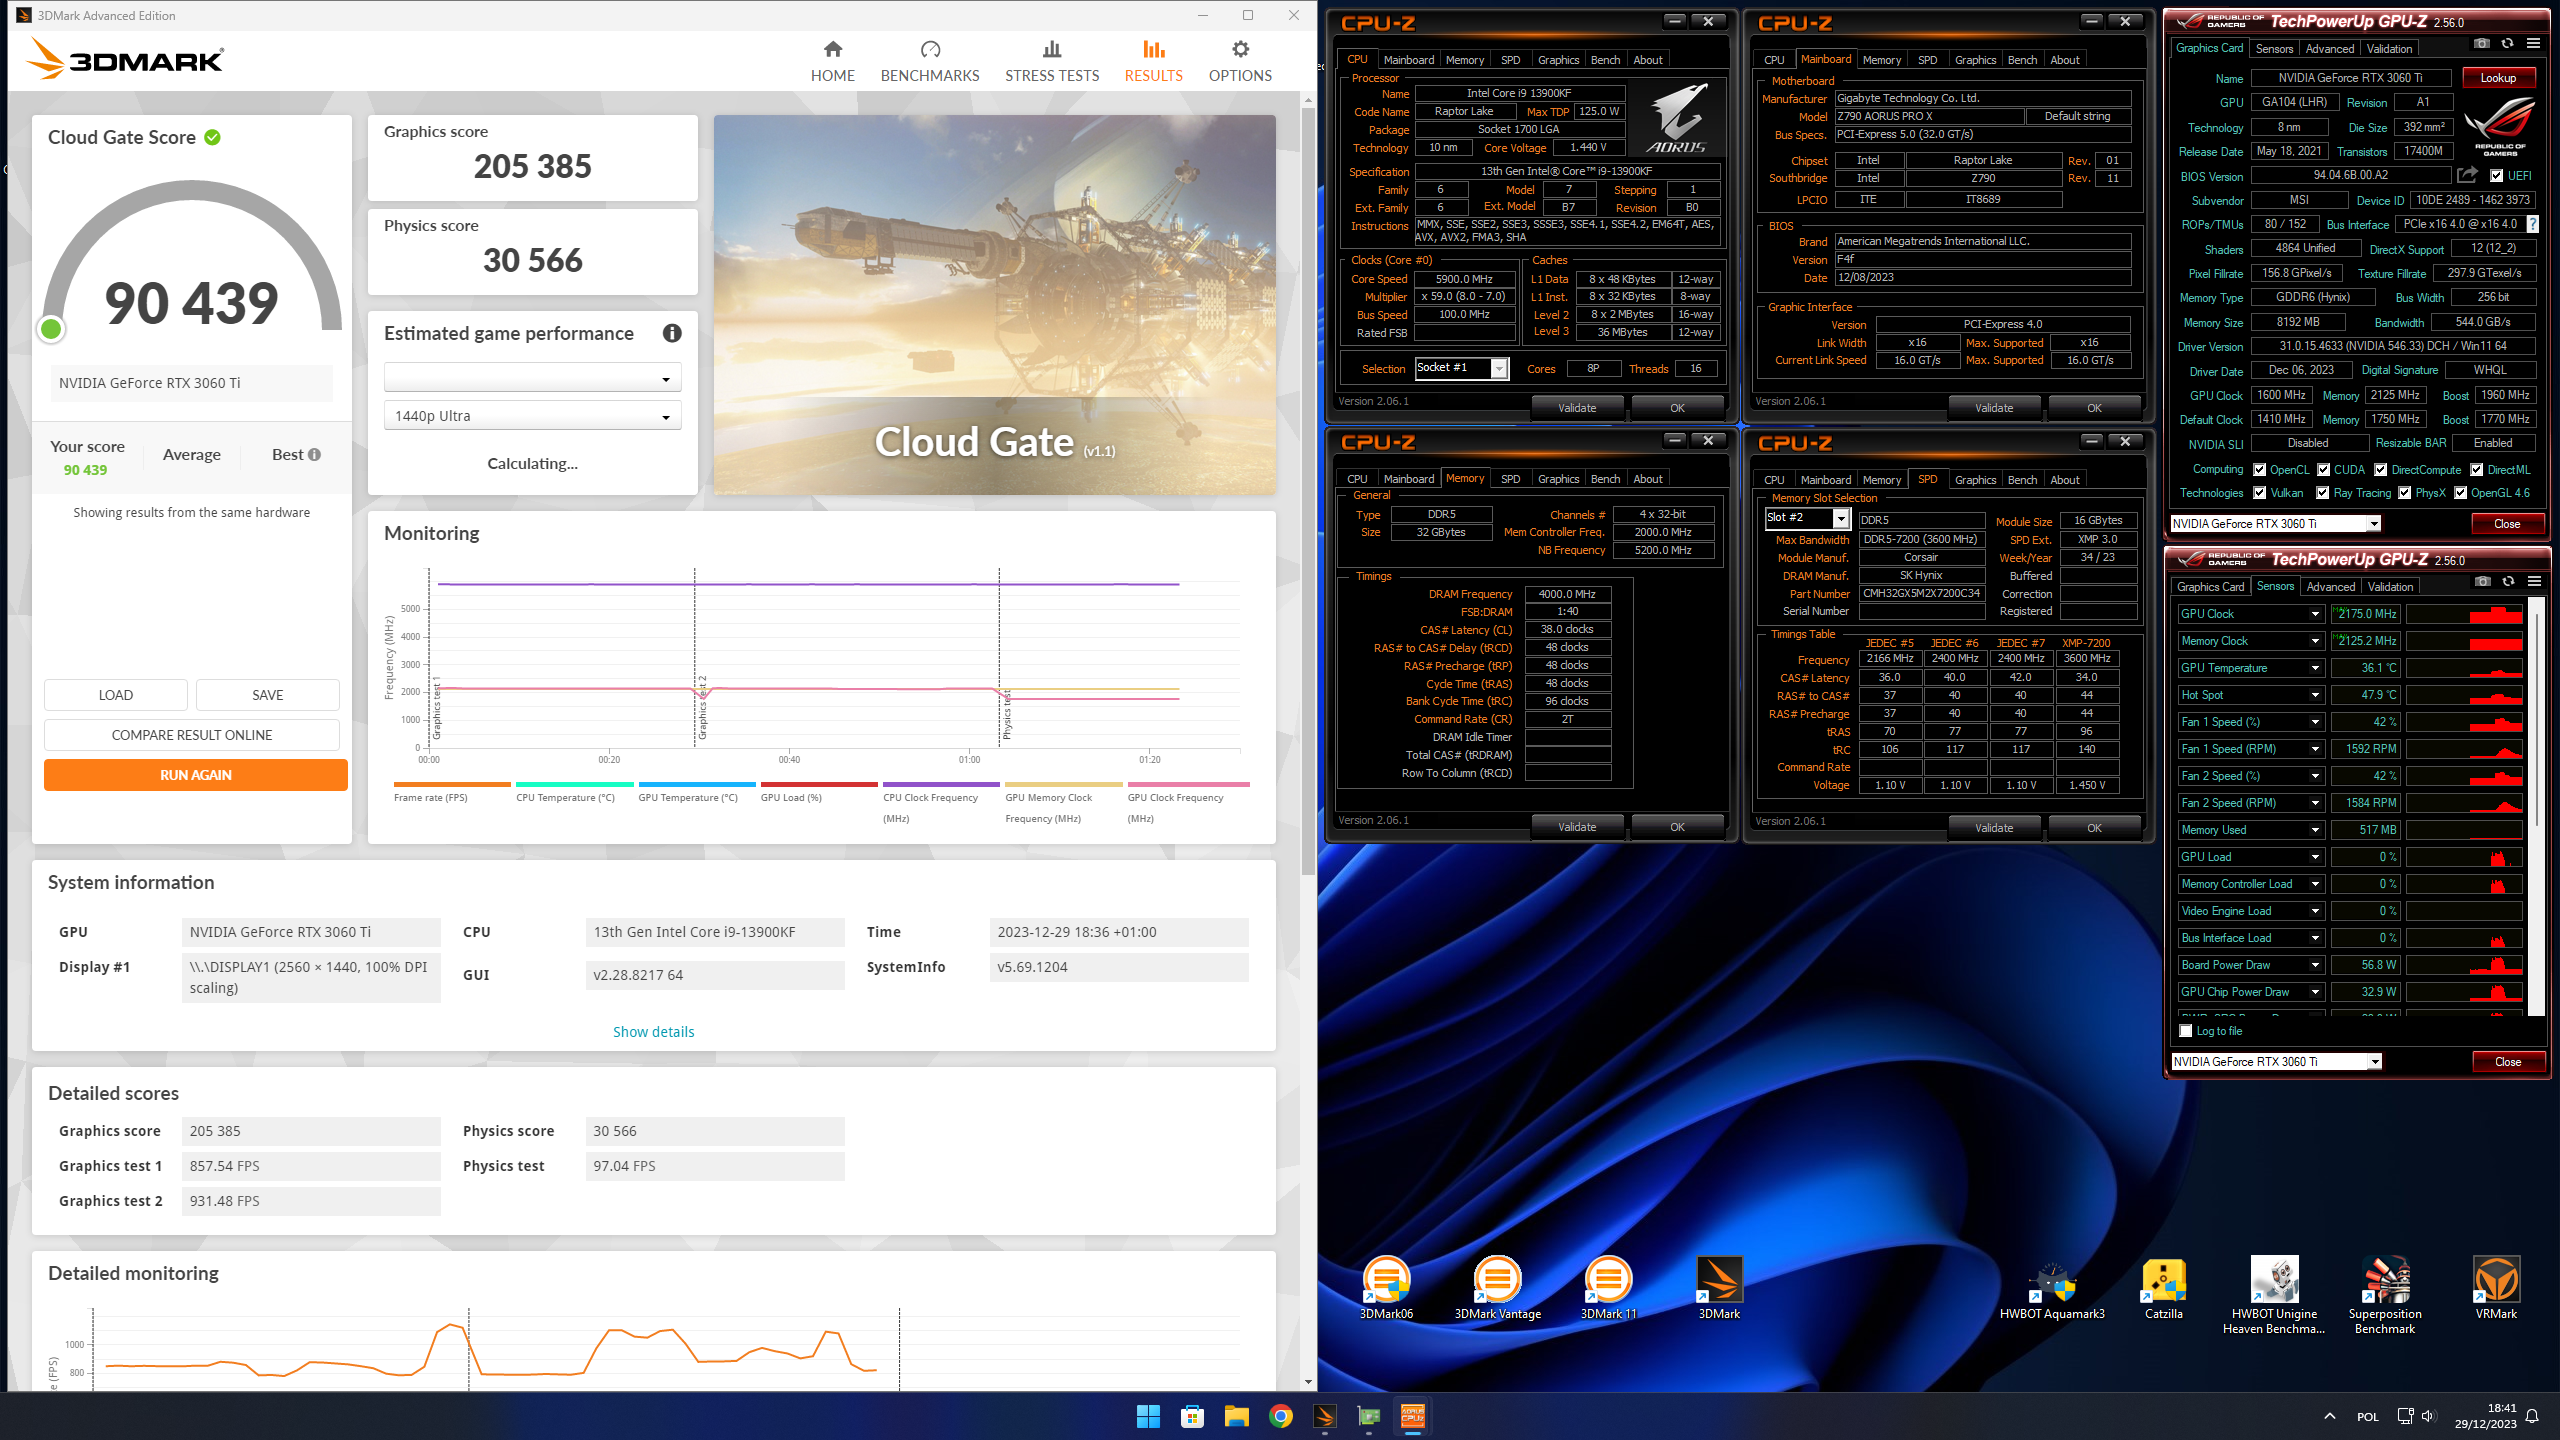Click the Show details link
Screen dimensions: 2560x1440
[653, 1032]
